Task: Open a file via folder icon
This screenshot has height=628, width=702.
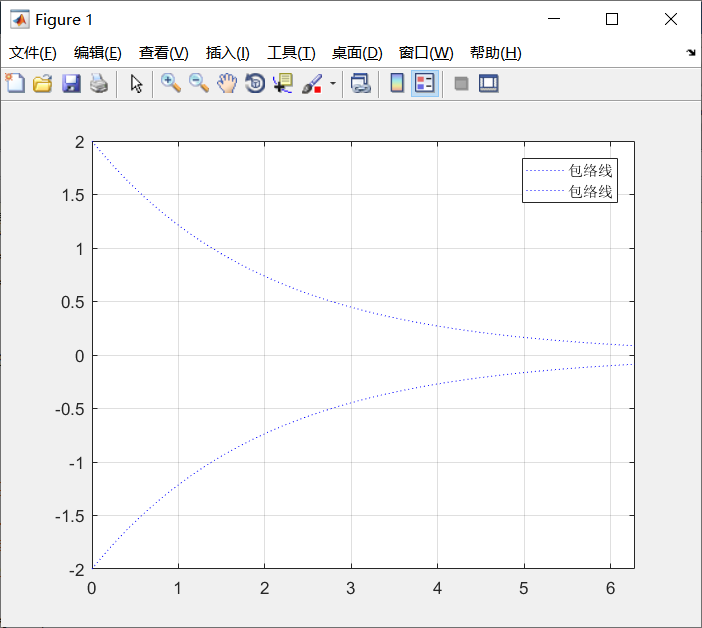Action: pos(43,84)
